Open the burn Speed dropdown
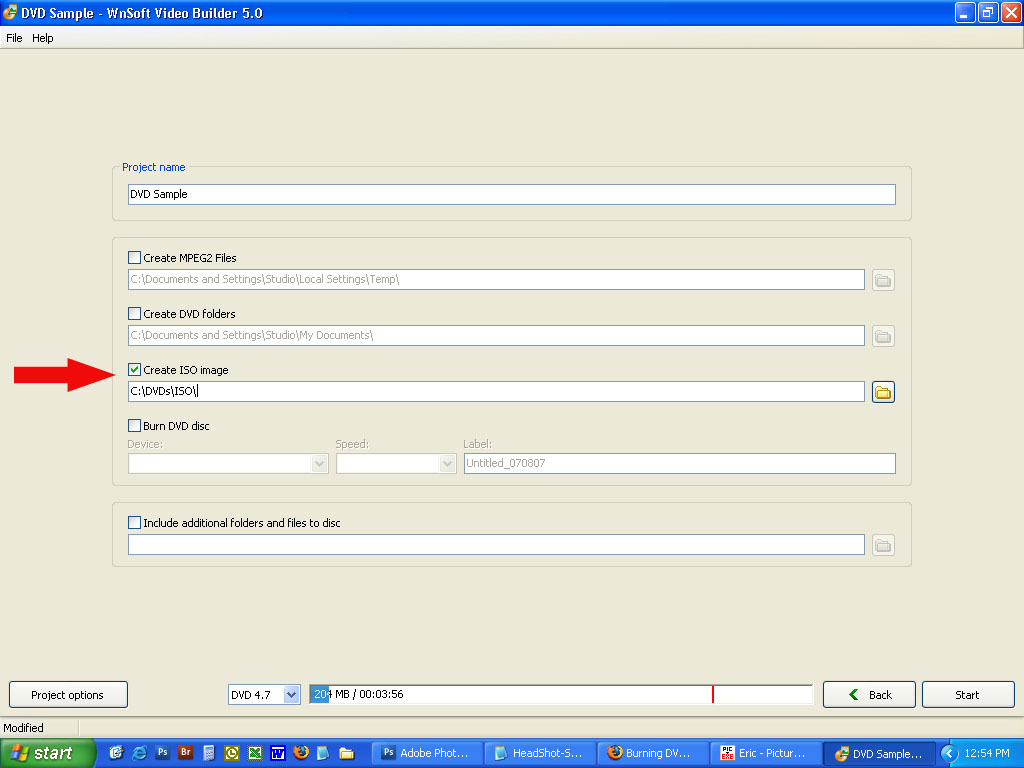This screenshot has height=768, width=1024. pos(447,464)
